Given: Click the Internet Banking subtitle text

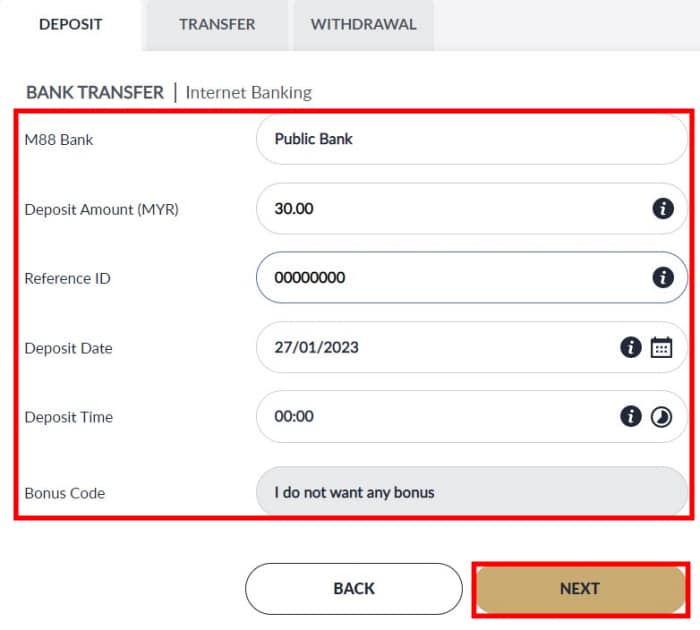Looking at the screenshot, I should tap(249, 92).
